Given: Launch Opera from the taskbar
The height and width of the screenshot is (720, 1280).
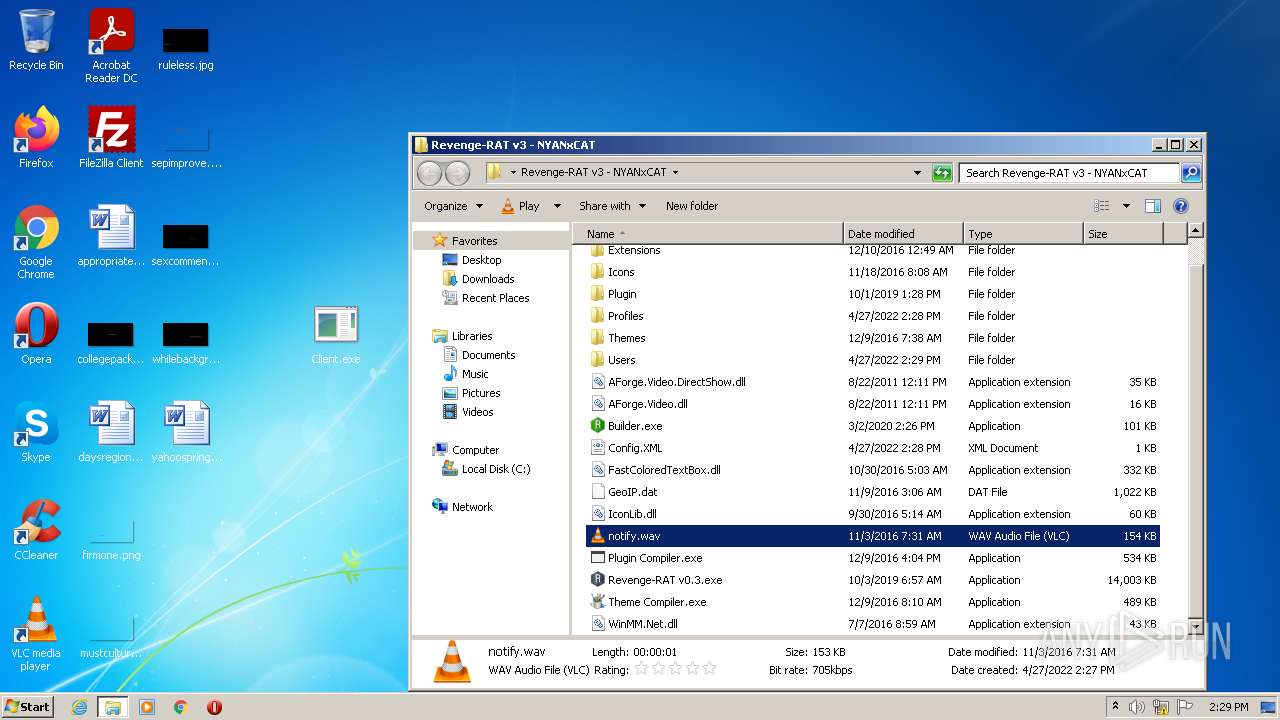Looking at the screenshot, I should point(214,707).
